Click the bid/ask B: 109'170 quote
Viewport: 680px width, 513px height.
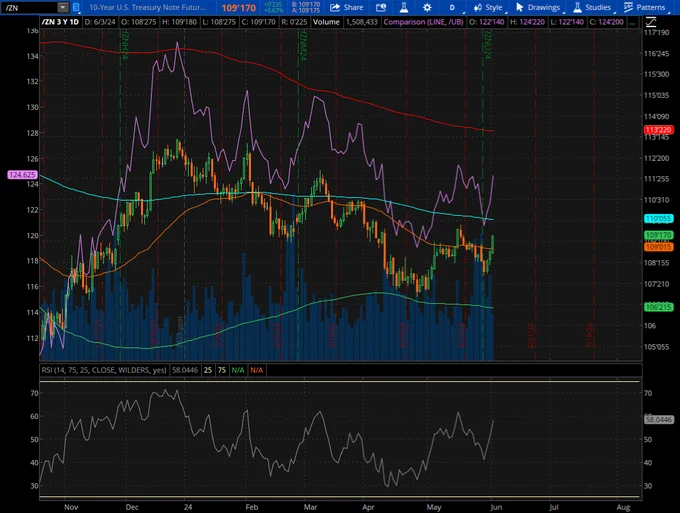[x=306, y=5]
